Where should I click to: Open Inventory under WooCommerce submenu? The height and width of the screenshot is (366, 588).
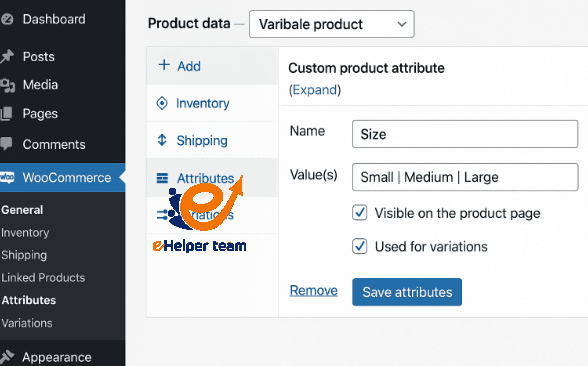[x=25, y=233]
